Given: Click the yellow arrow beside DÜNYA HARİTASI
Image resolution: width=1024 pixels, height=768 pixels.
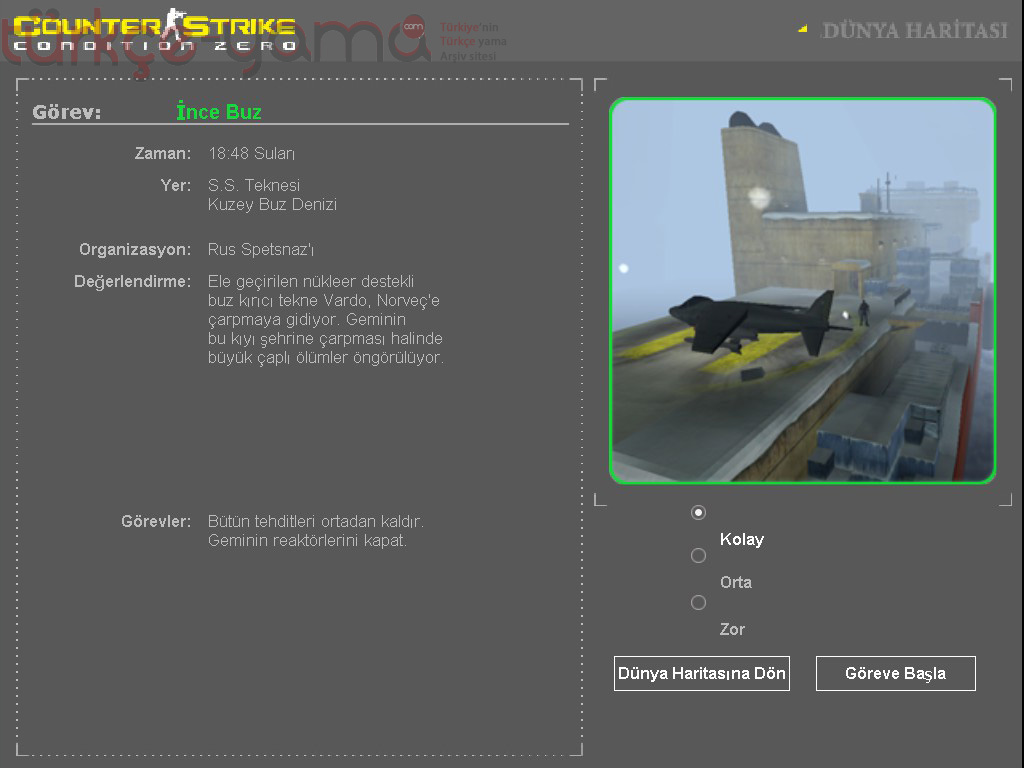Looking at the screenshot, I should coord(803,29).
